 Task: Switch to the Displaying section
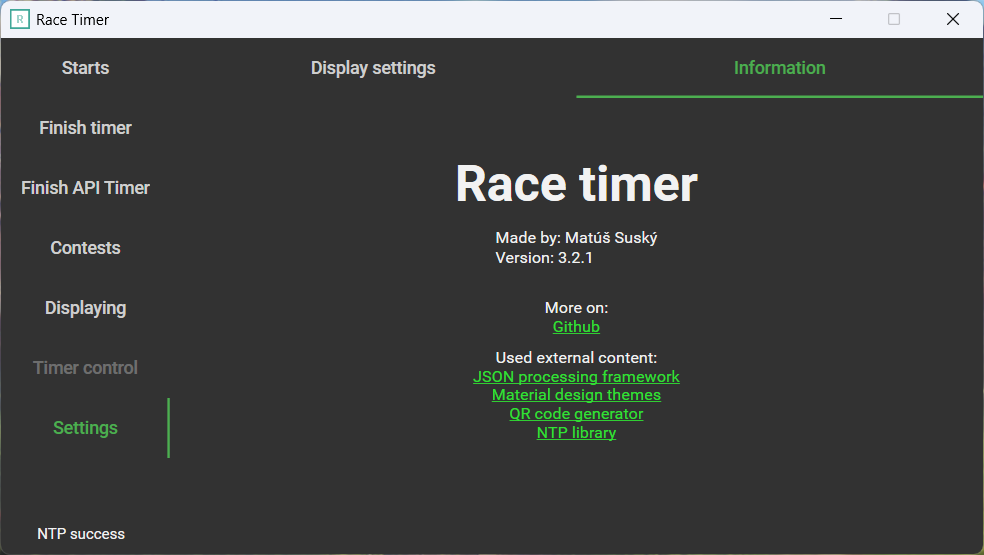pyautogui.click(x=85, y=308)
